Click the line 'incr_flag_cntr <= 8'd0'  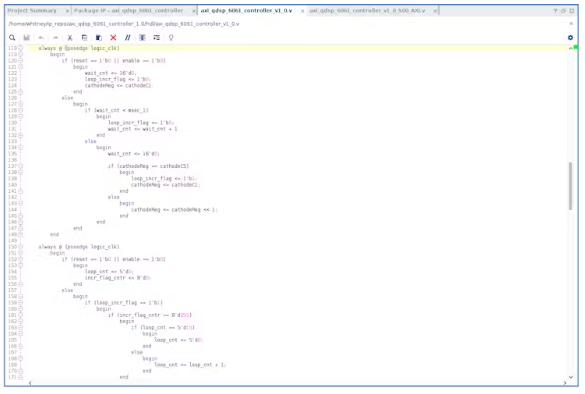coord(118,278)
